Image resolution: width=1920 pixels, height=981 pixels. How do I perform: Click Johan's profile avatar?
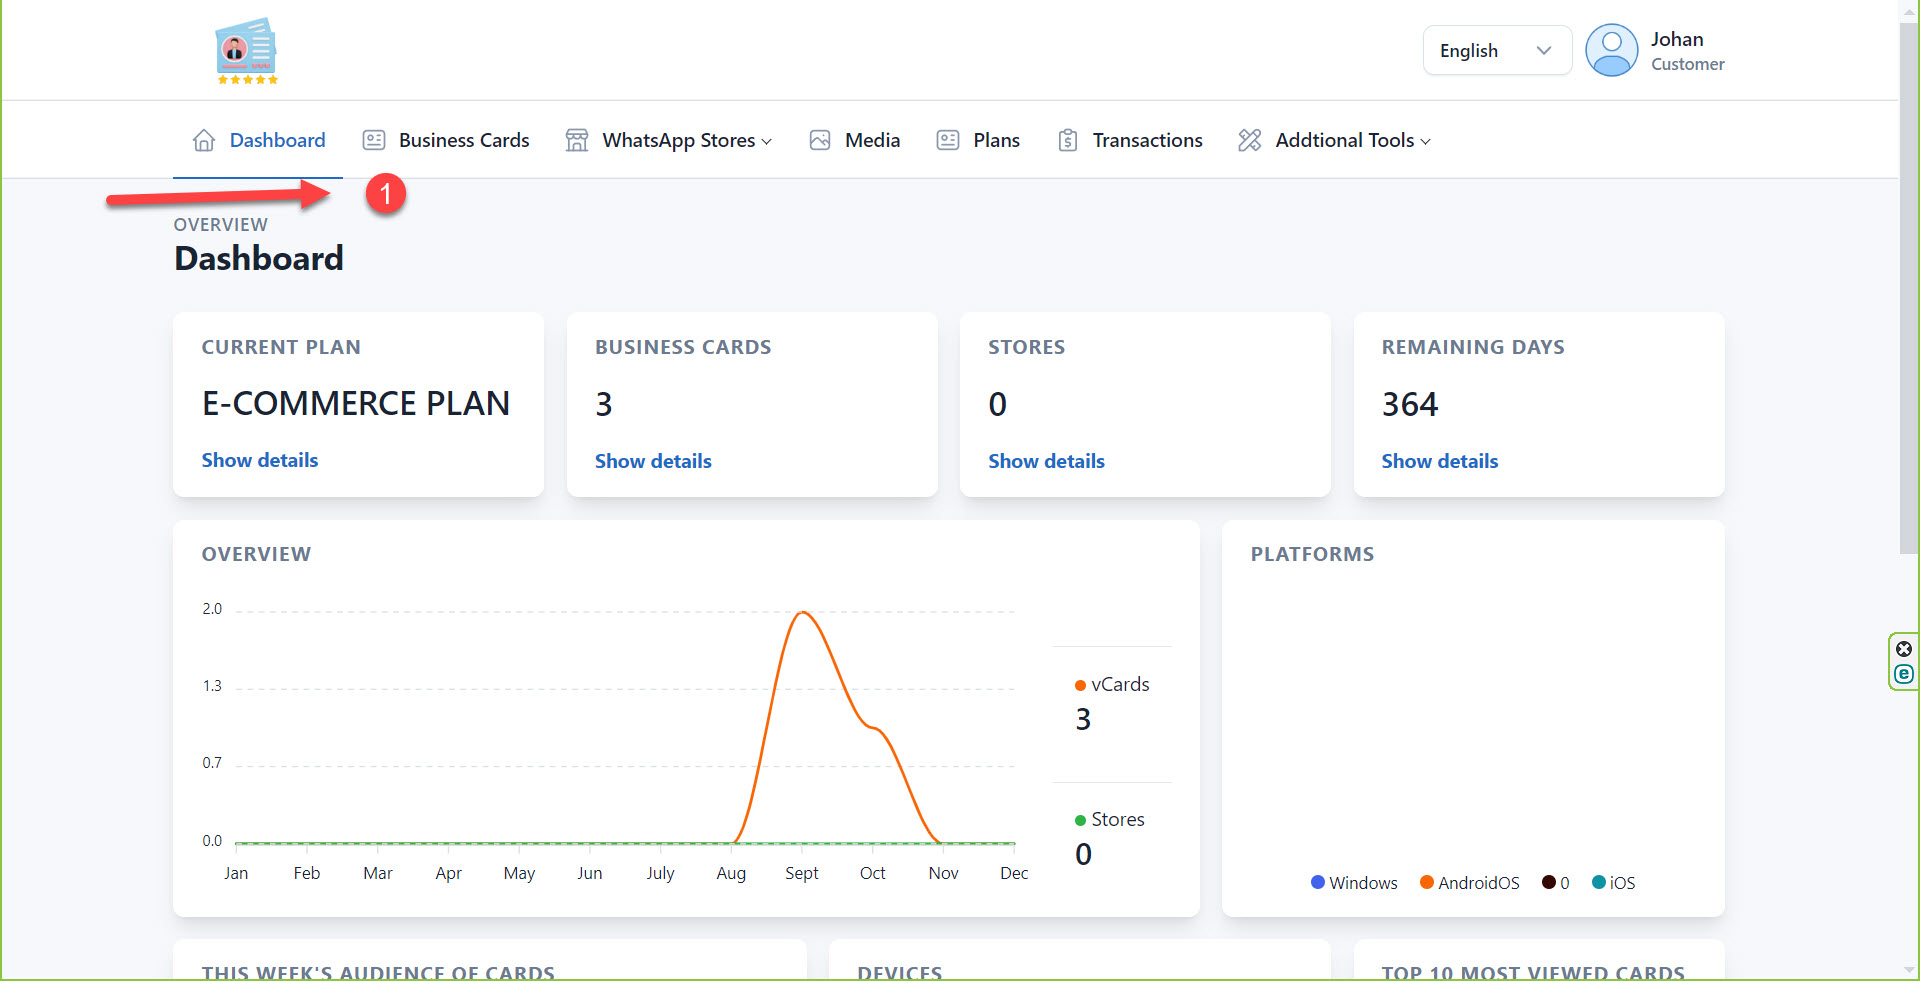[x=1611, y=51]
